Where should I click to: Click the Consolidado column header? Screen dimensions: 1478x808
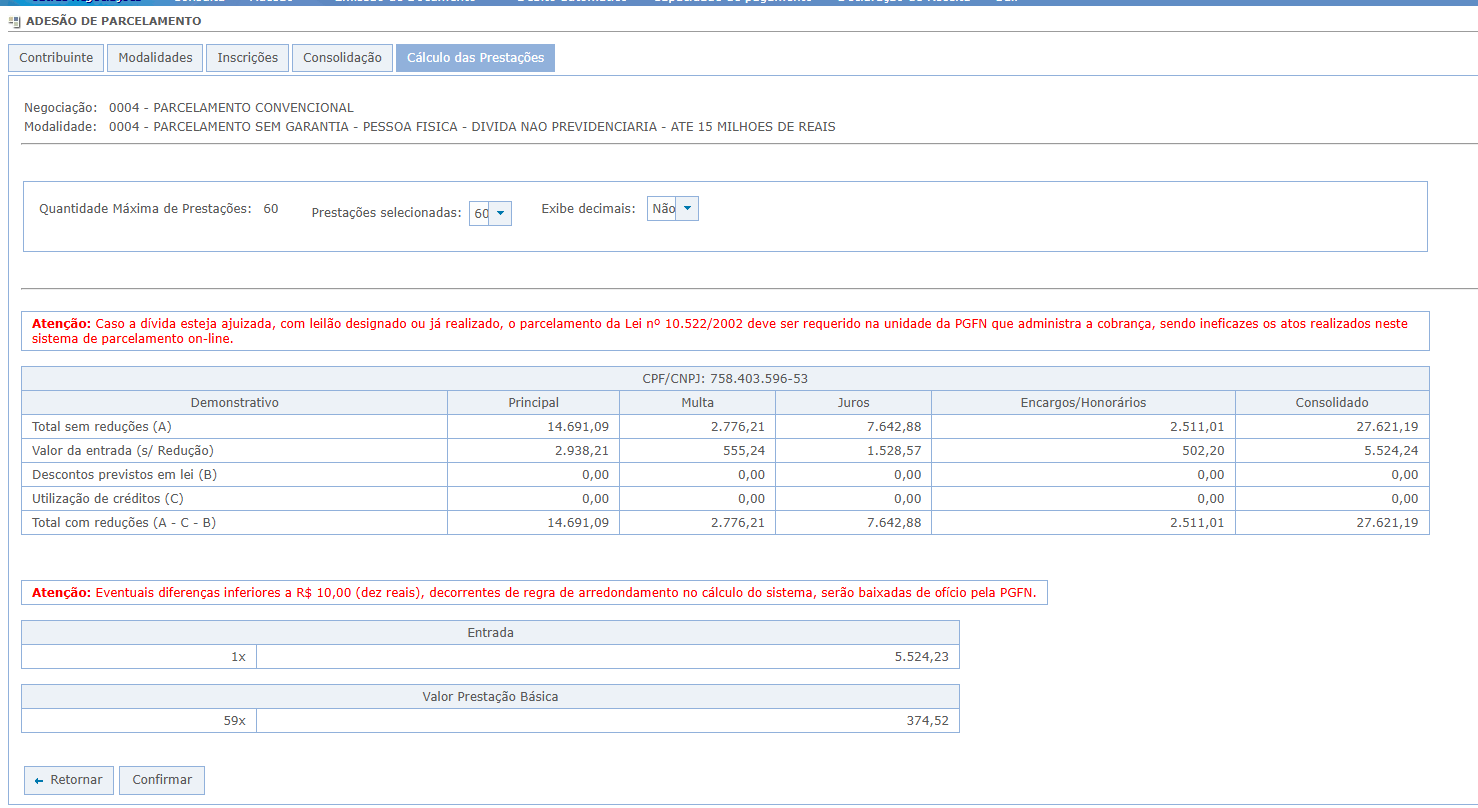click(1332, 403)
